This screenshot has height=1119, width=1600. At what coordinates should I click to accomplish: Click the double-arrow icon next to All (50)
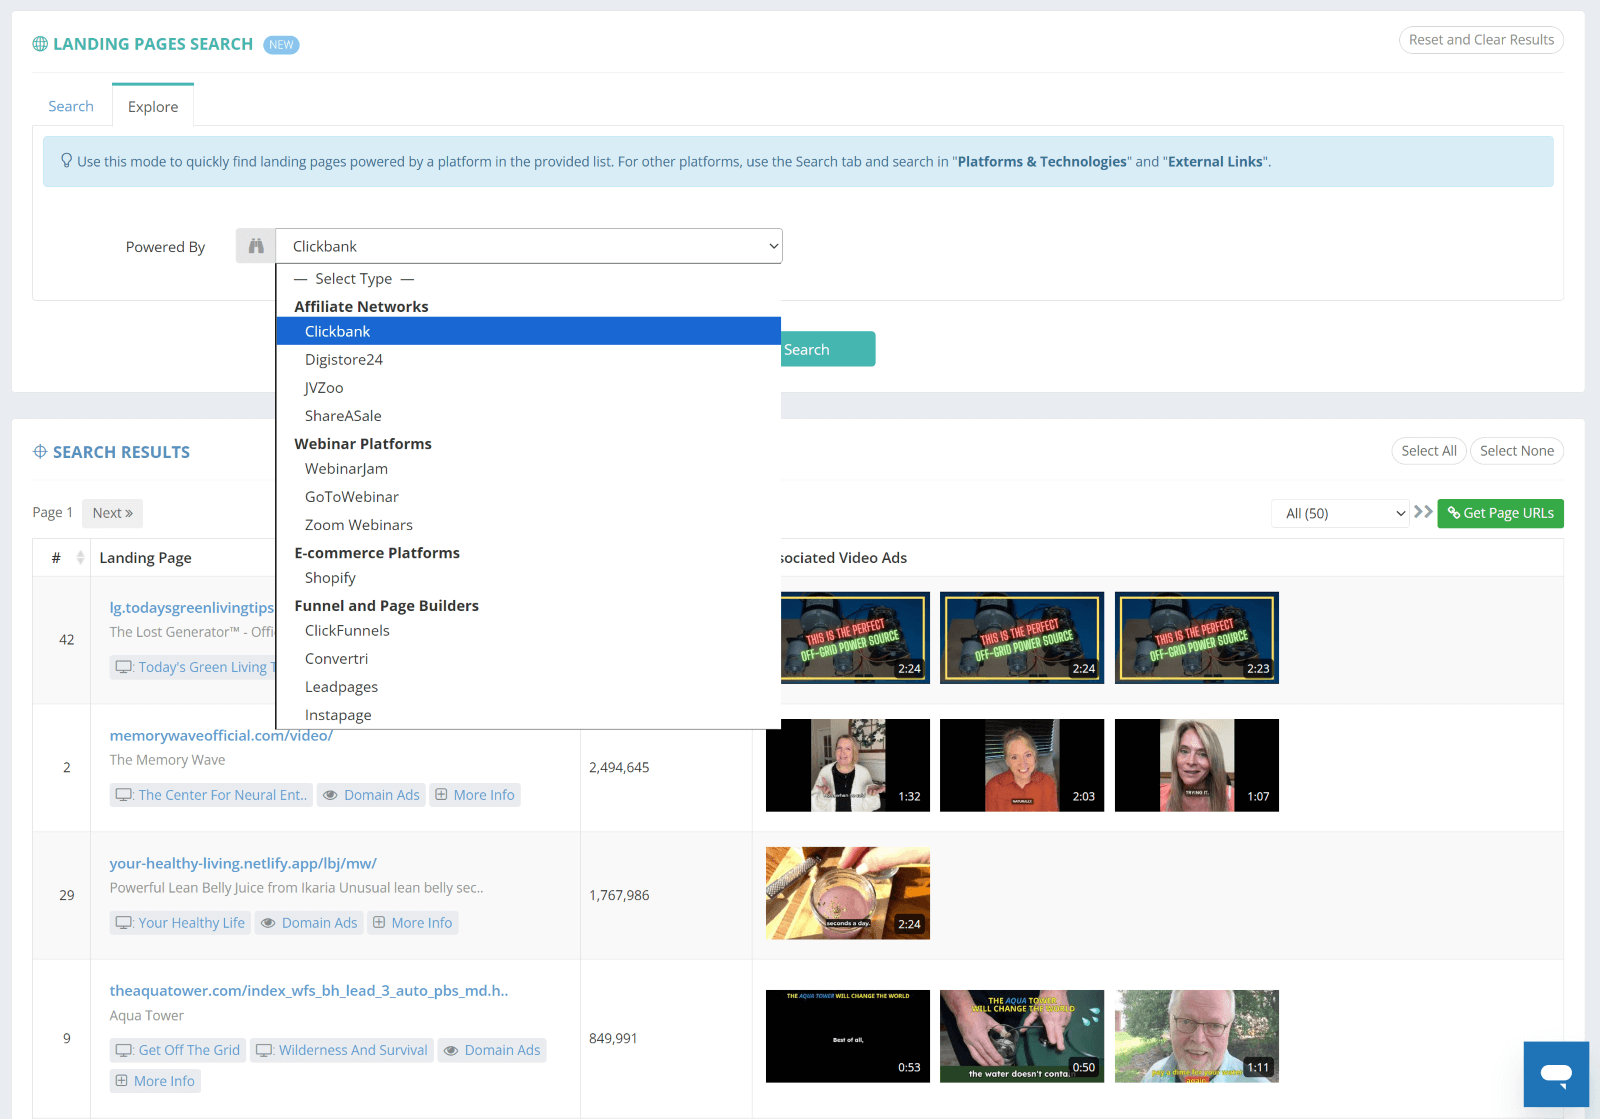[x=1423, y=512]
